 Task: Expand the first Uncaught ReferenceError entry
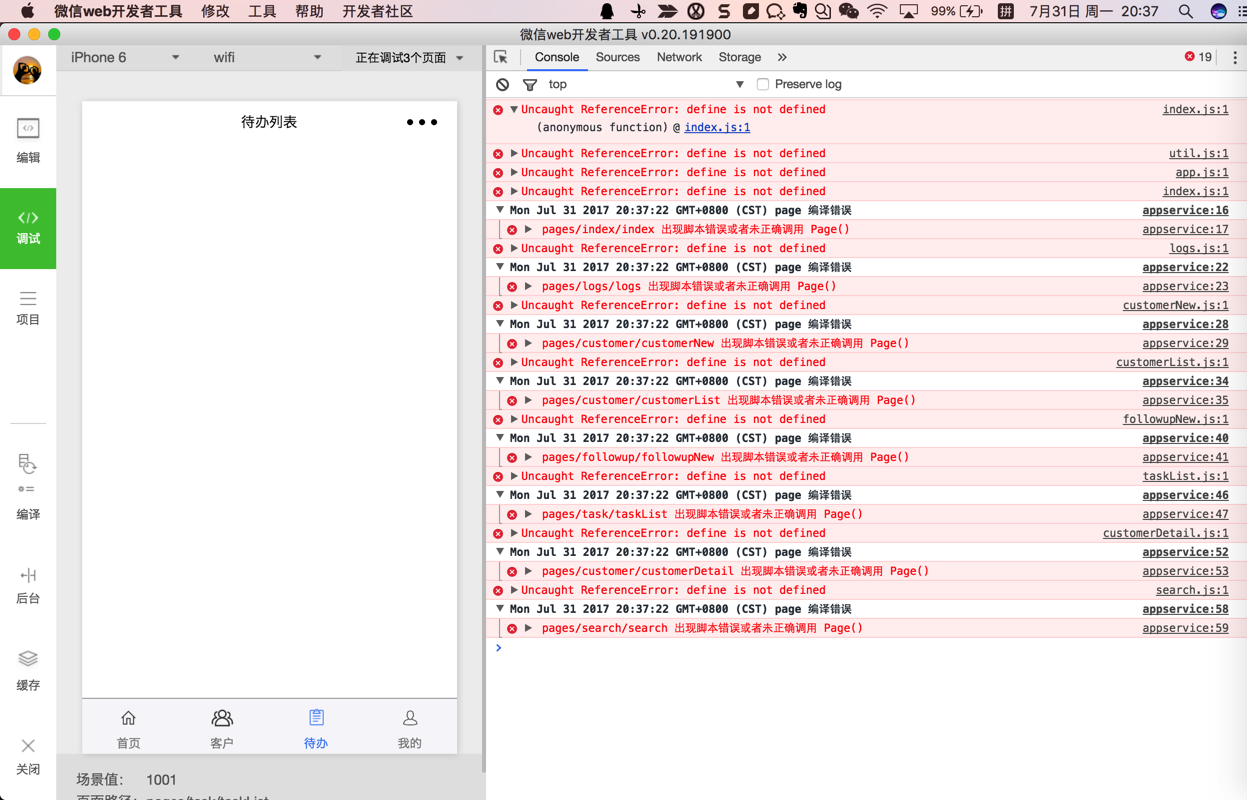point(513,109)
